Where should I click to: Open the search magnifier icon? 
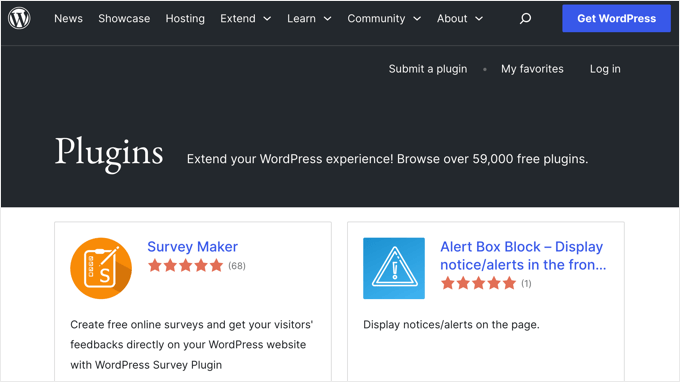pos(525,18)
